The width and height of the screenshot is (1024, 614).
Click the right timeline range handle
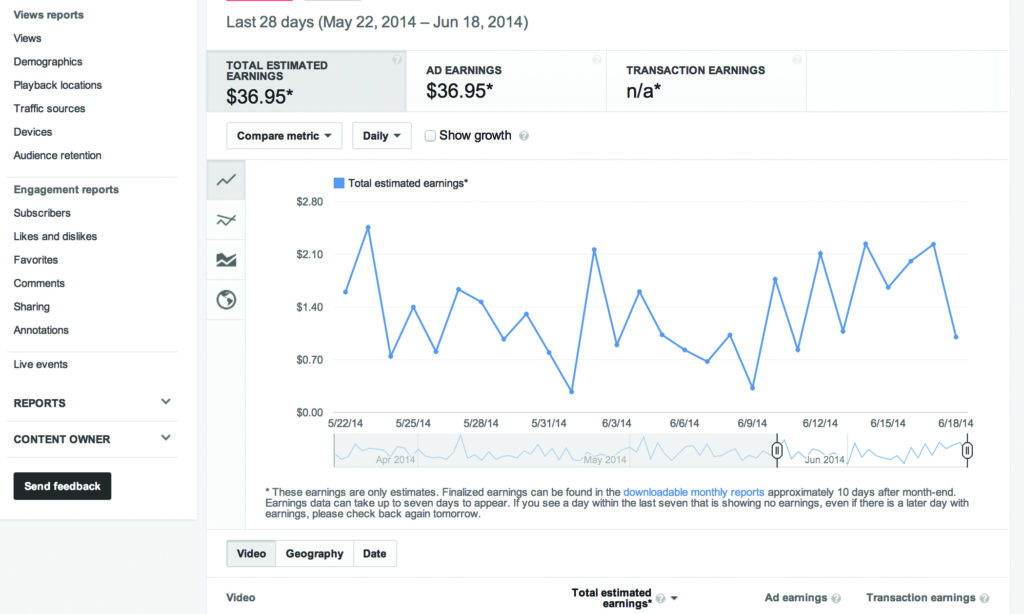point(966,450)
